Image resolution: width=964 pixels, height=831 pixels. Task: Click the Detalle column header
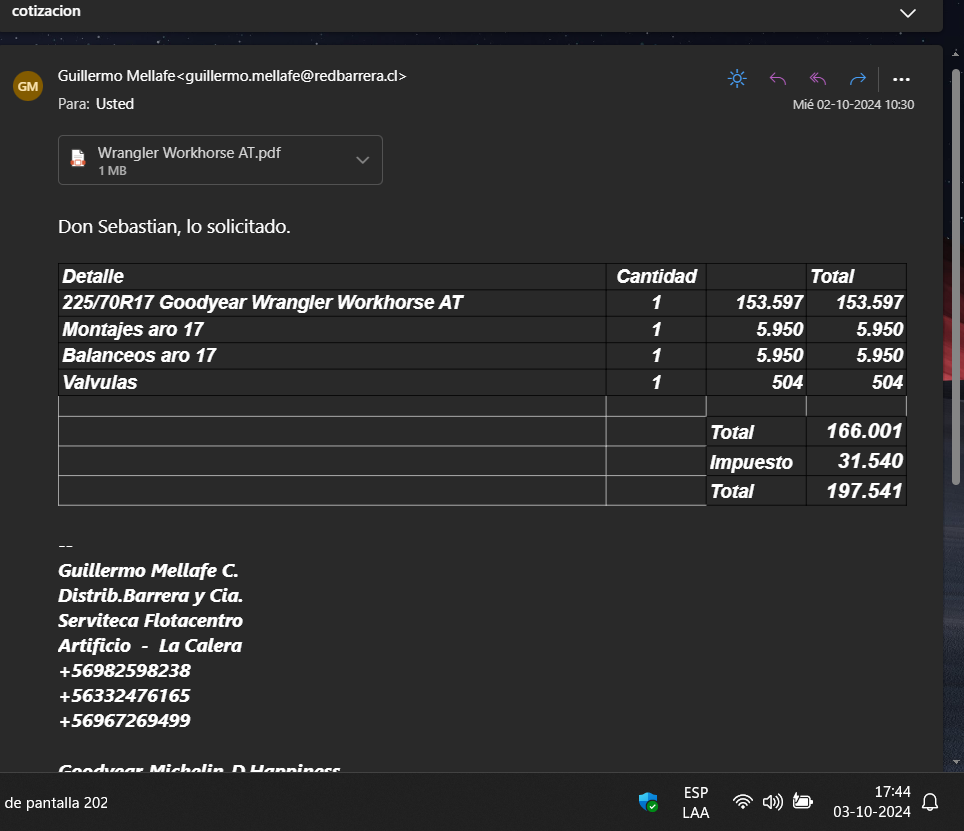332,277
